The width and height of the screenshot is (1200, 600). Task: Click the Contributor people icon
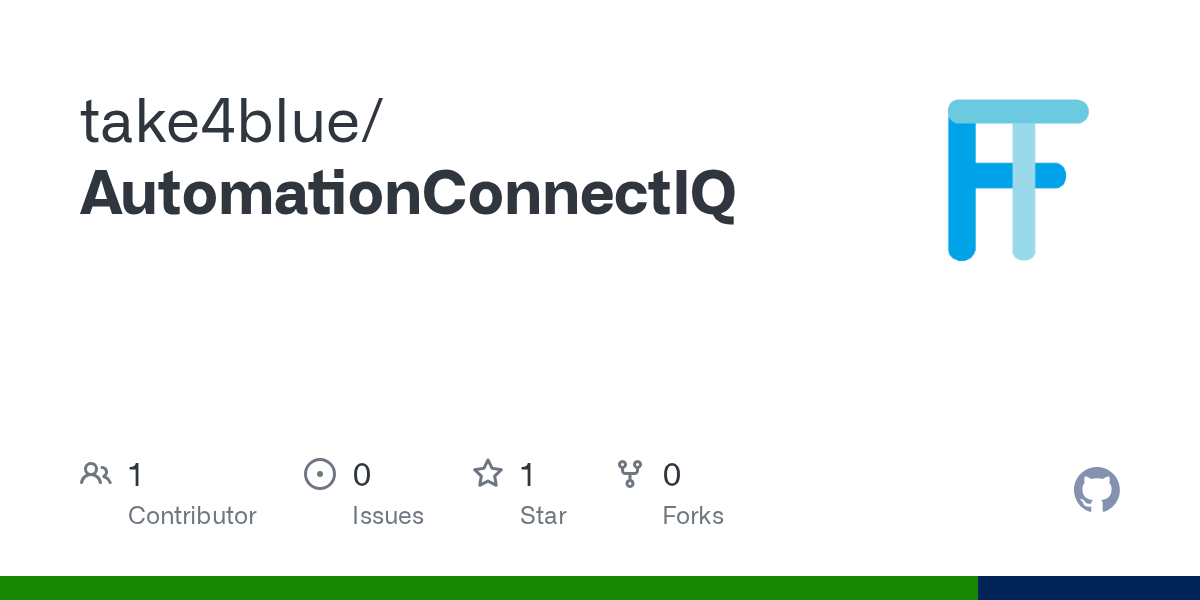(x=96, y=474)
